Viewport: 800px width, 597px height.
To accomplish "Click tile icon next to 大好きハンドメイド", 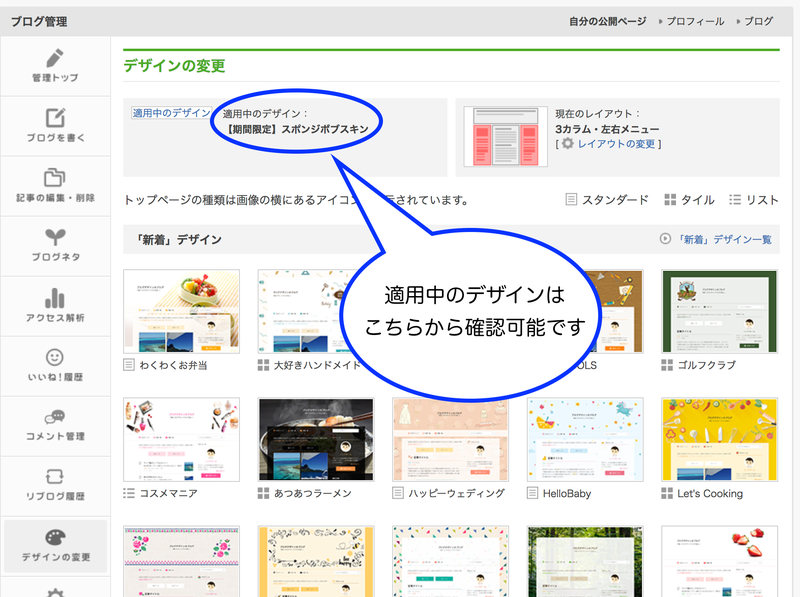I will pos(263,365).
